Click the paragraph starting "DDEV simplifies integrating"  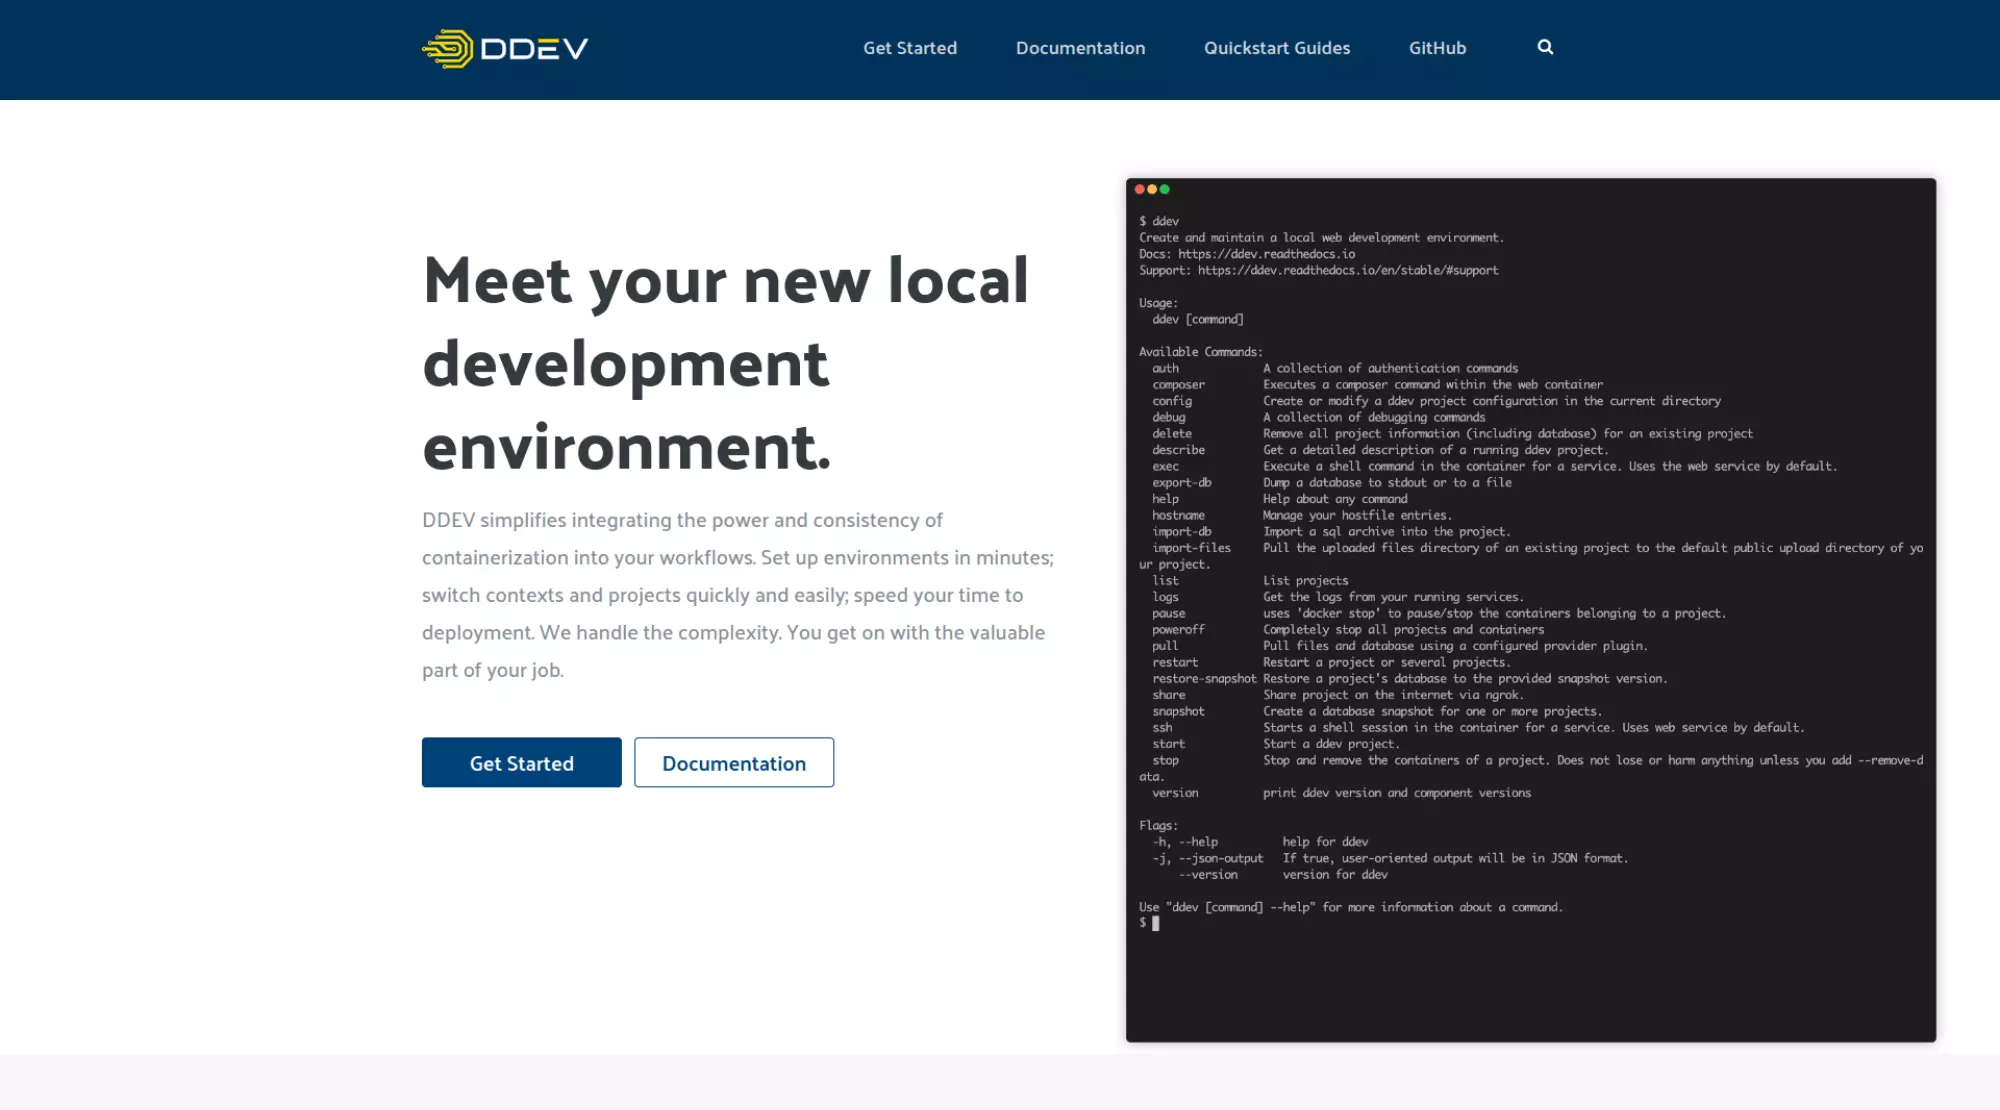pyautogui.click(x=738, y=595)
